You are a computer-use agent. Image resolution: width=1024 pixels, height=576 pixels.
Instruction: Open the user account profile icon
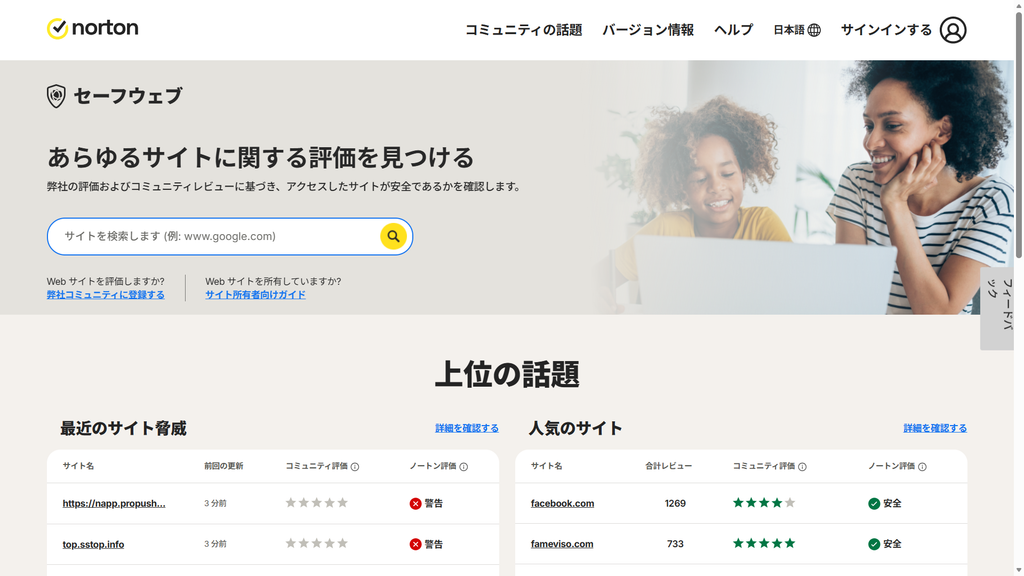tap(953, 30)
